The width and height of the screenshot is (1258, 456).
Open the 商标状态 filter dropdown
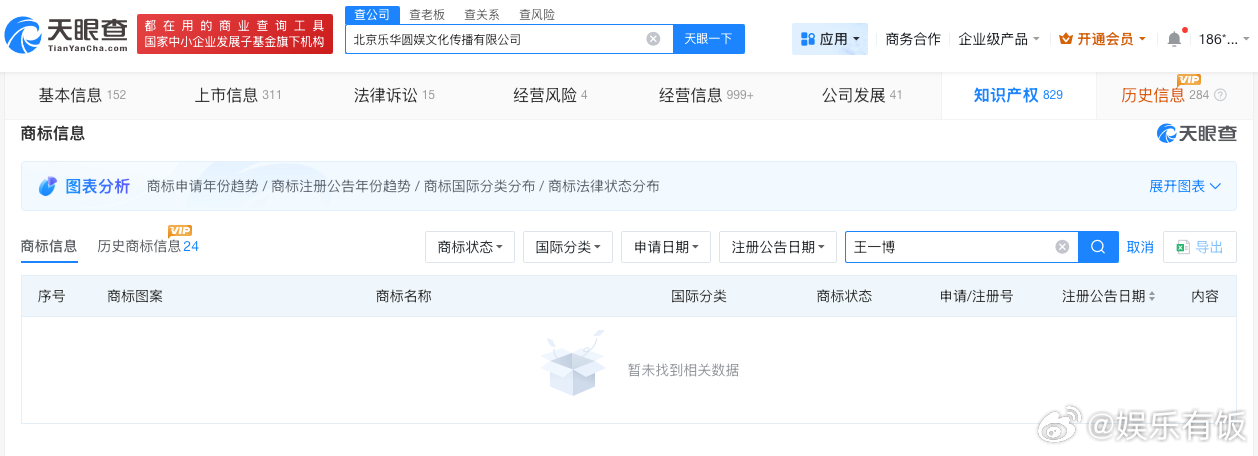[x=470, y=247]
